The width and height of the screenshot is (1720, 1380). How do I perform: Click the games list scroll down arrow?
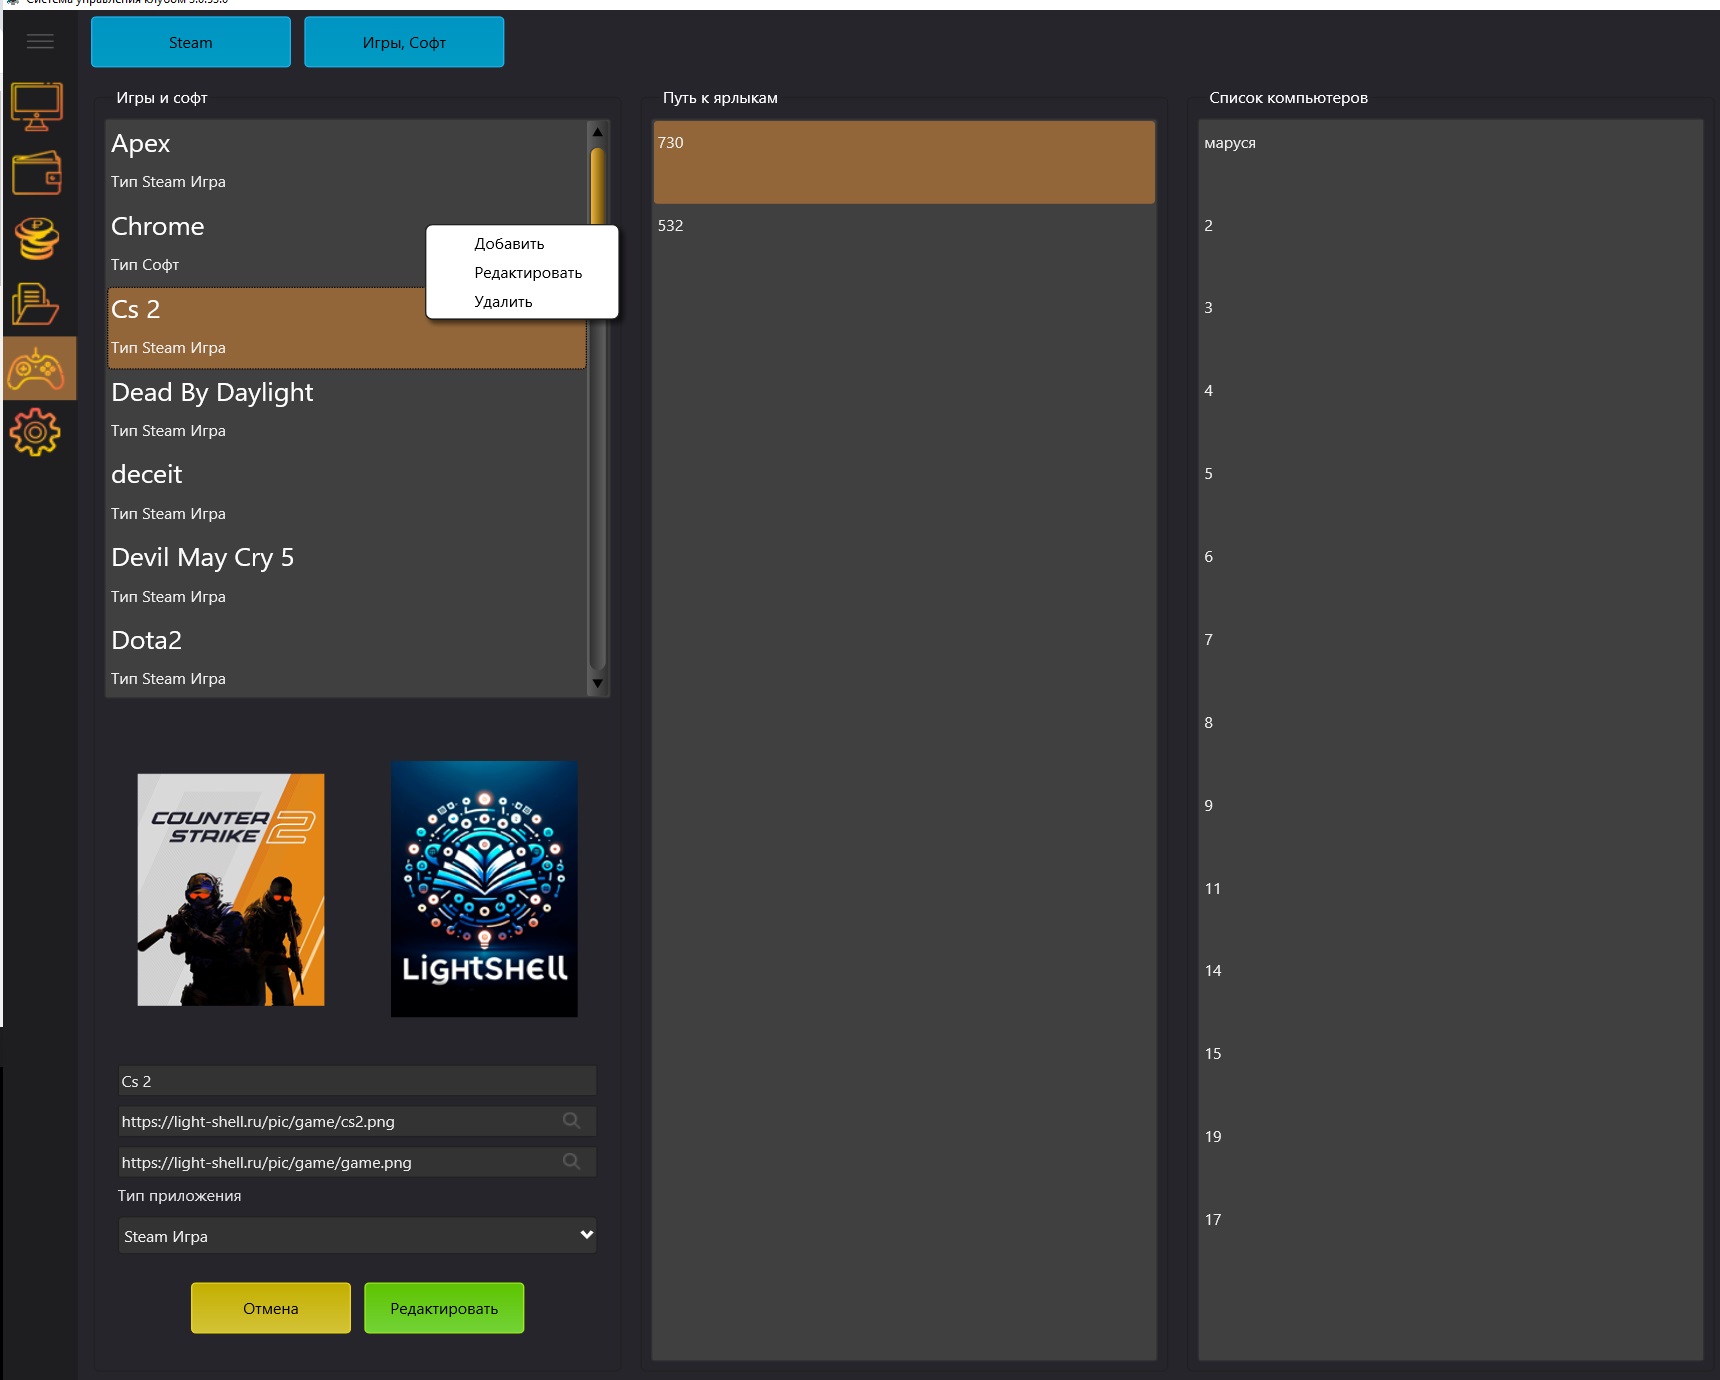click(597, 684)
